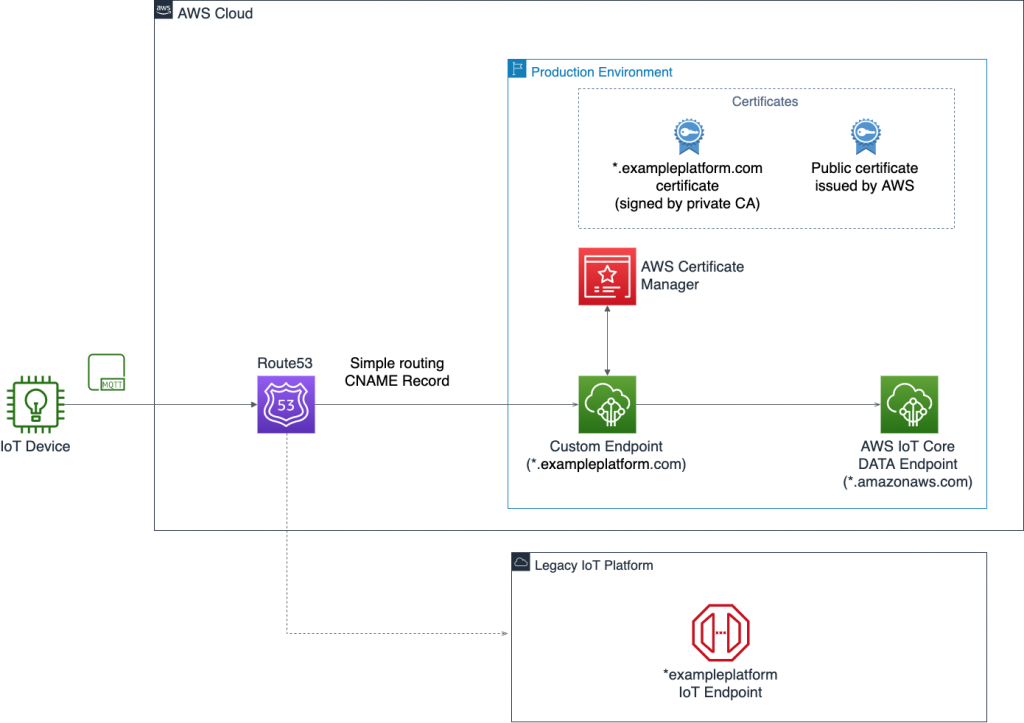Open the Route53 shield icon

pyautogui.click(x=285, y=404)
